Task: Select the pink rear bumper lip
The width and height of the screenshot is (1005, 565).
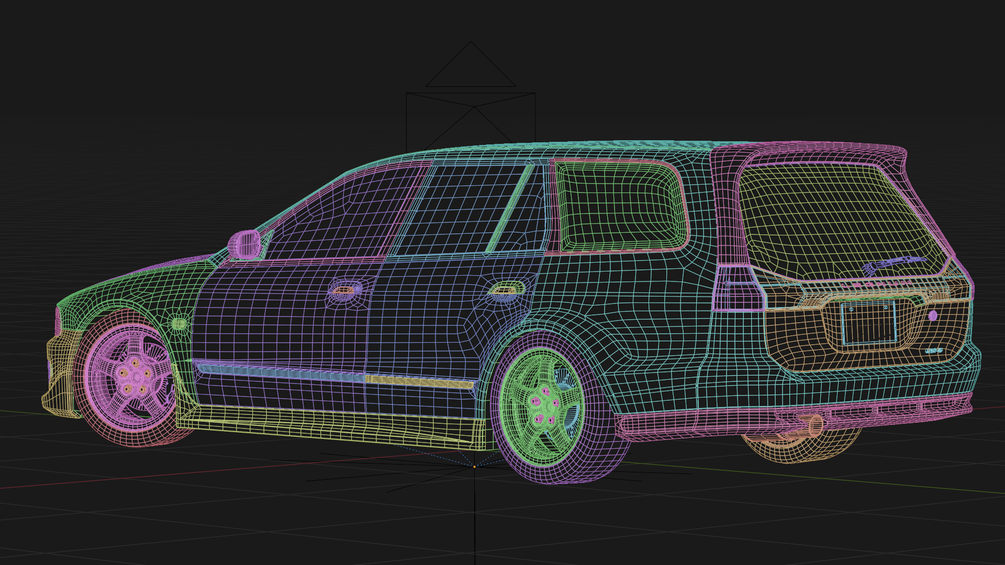Action: pyautogui.click(x=793, y=418)
